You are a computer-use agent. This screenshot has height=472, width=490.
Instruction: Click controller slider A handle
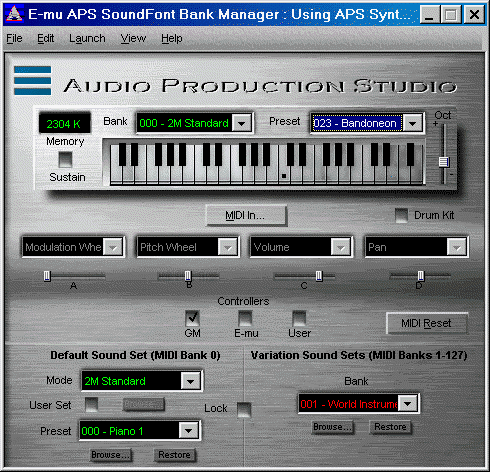click(x=47, y=276)
